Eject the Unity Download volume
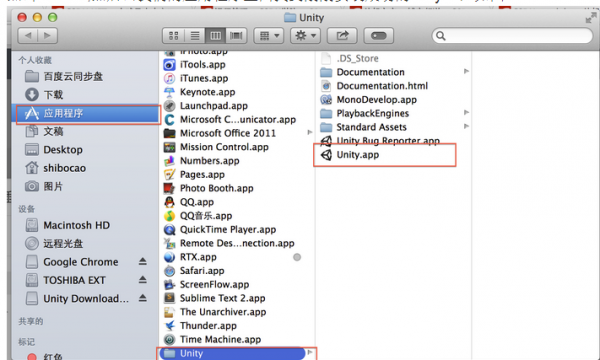Image resolution: width=600 pixels, height=360 pixels. pos(142,298)
